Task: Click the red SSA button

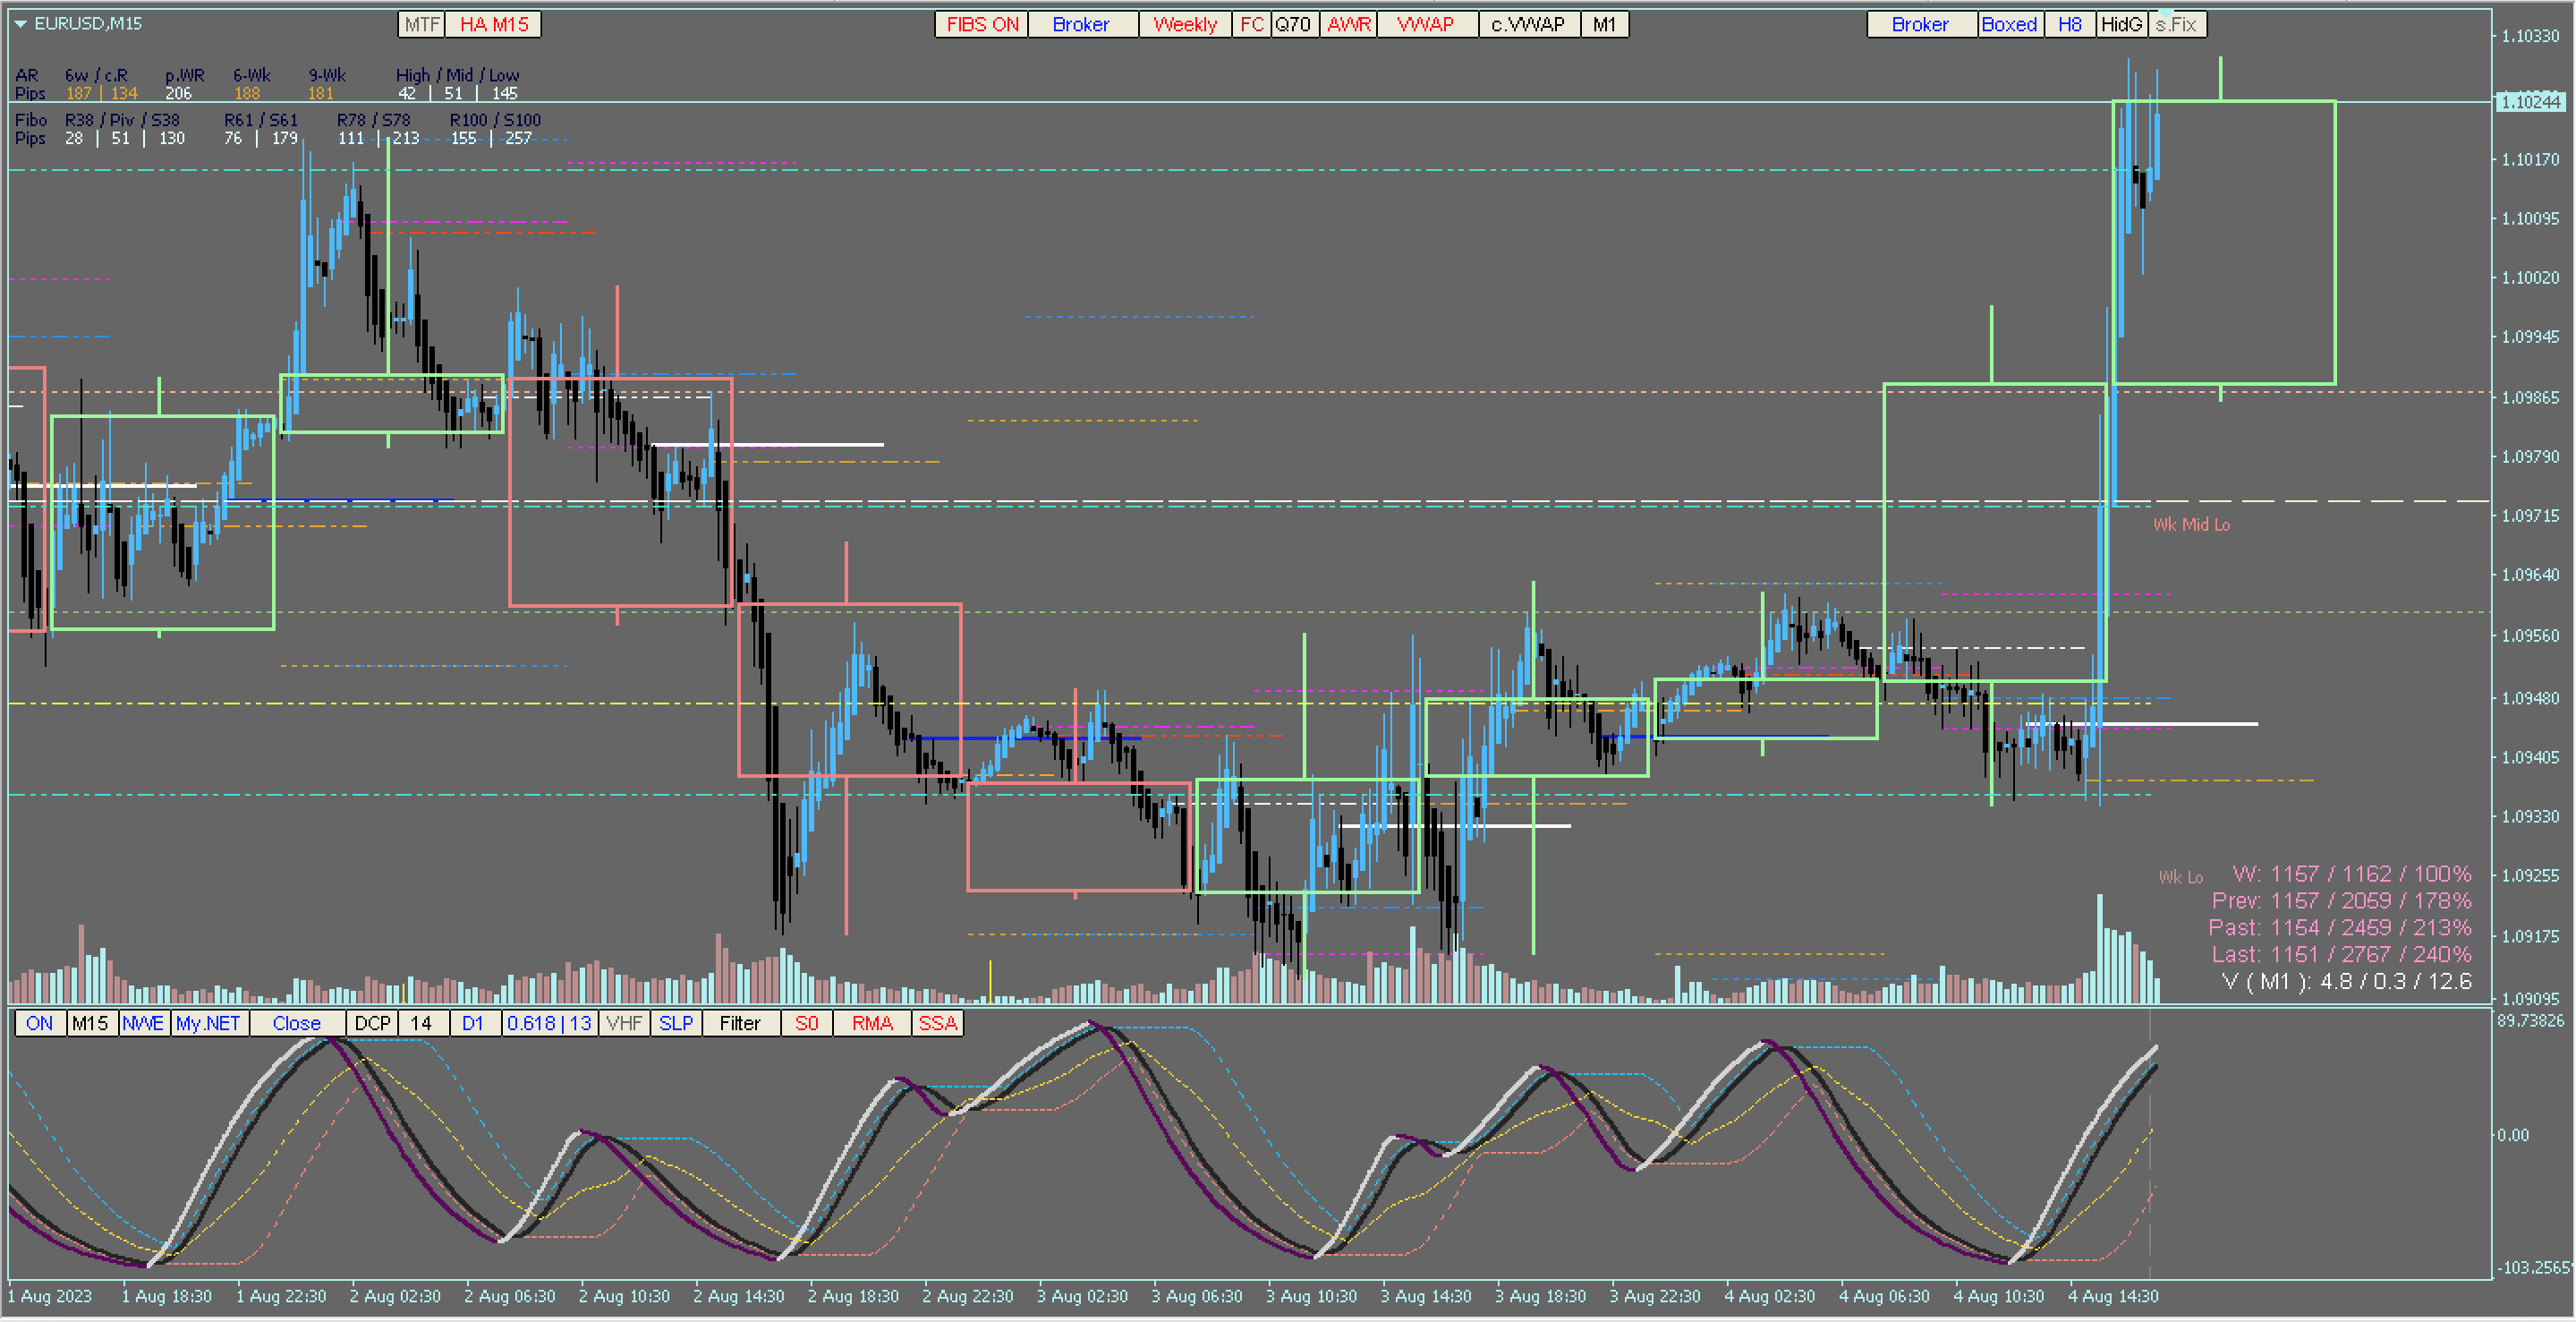Action: coord(937,1023)
